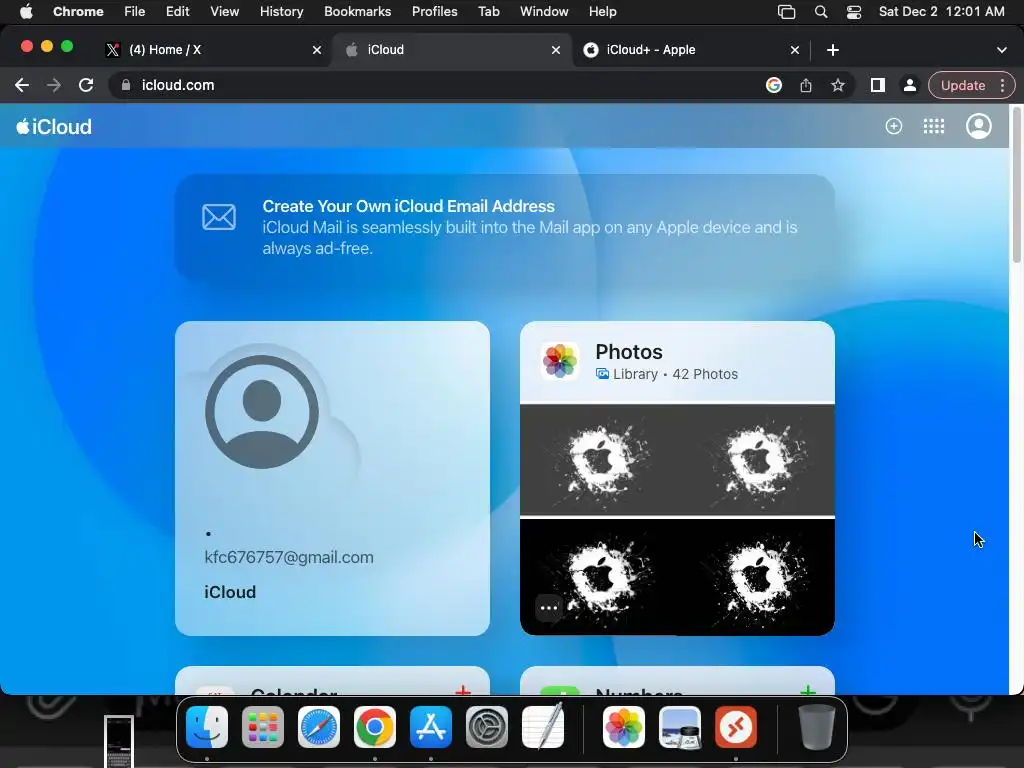Viewport: 1024px width, 768px height.
Task: Open a new tab with the plus button
Action: pos(833,50)
